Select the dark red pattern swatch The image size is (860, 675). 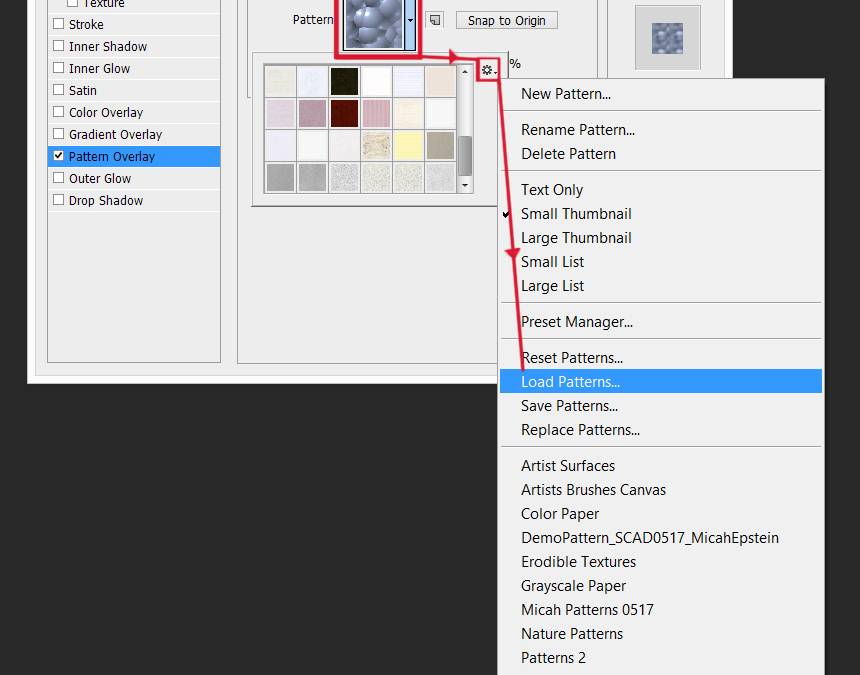[344, 113]
